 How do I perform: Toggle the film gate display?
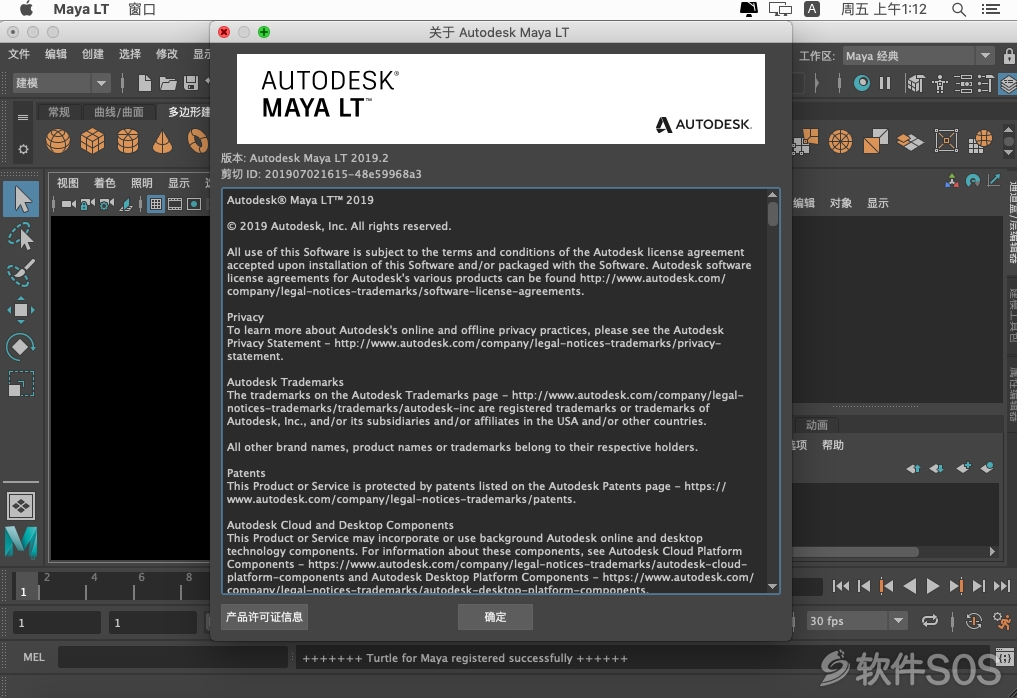(x=175, y=204)
